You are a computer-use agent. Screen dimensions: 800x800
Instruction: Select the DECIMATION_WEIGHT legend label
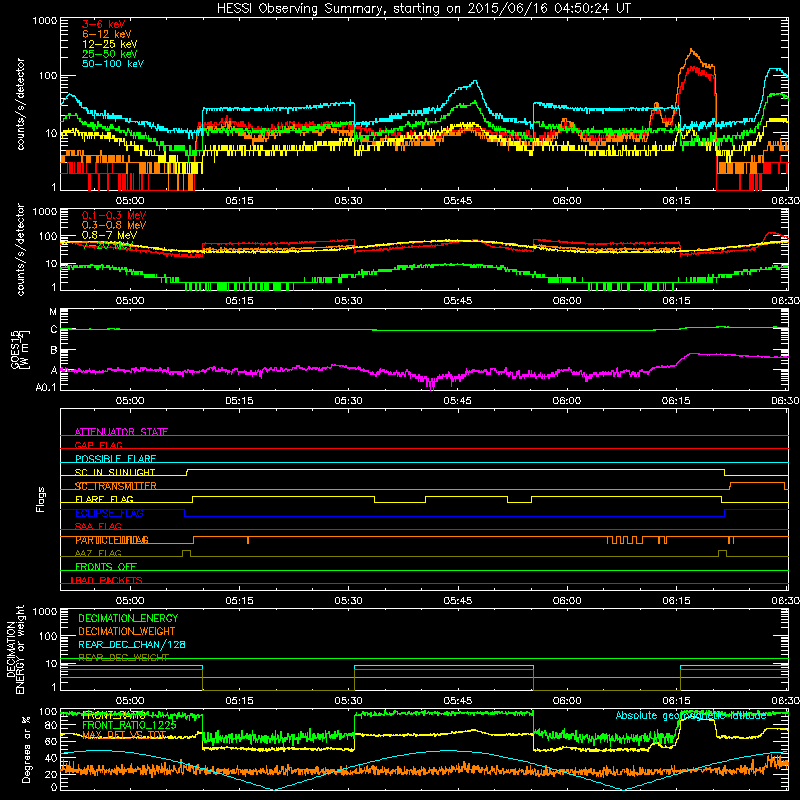click(127, 631)
